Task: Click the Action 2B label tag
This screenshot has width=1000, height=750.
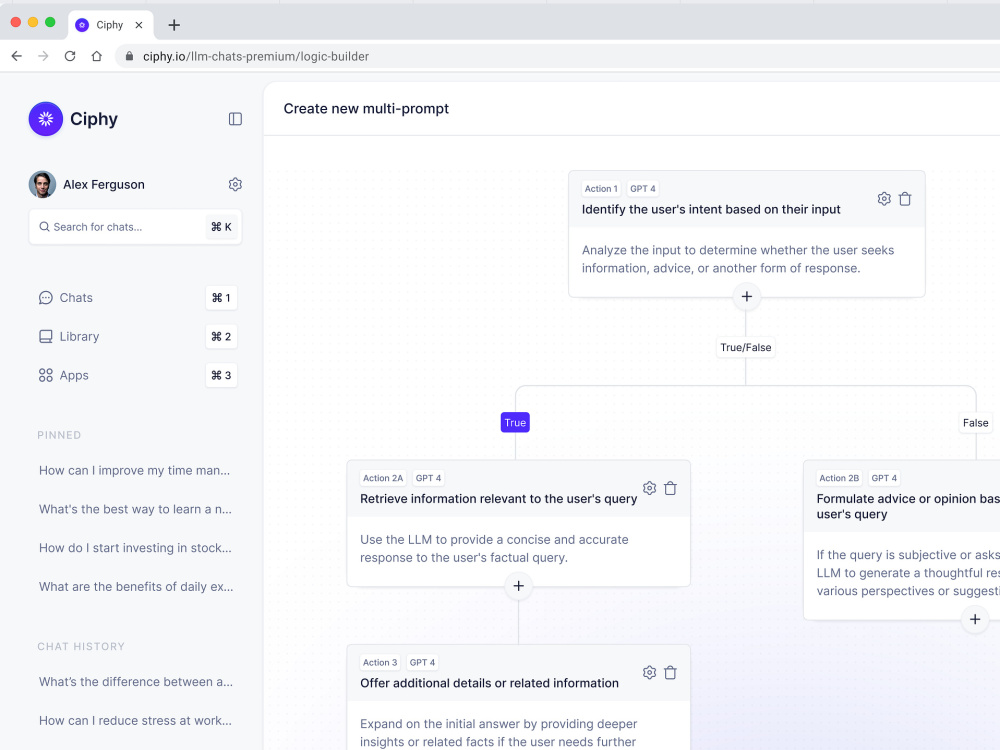Action: pyautogui.click(x=839, y=478)
